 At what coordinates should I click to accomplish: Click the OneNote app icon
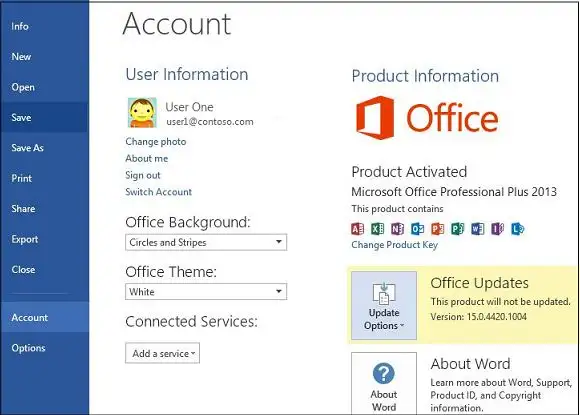pyautogui.click(x=397, y=229)
